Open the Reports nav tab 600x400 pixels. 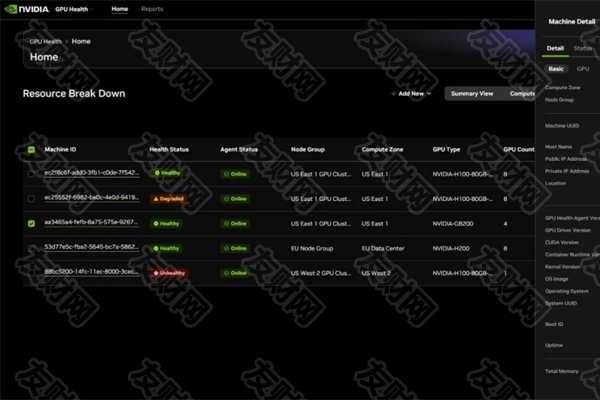pos(152,9)
